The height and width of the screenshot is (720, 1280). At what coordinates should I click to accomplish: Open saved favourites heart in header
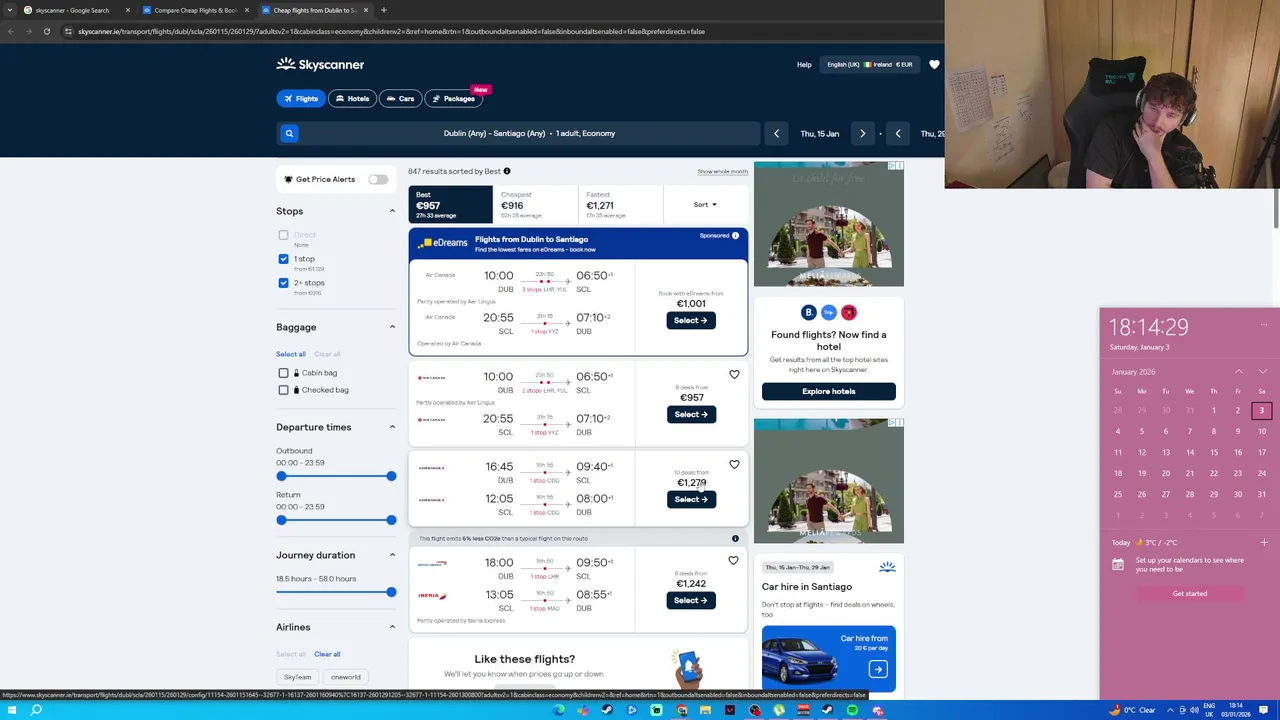(934, 64)
